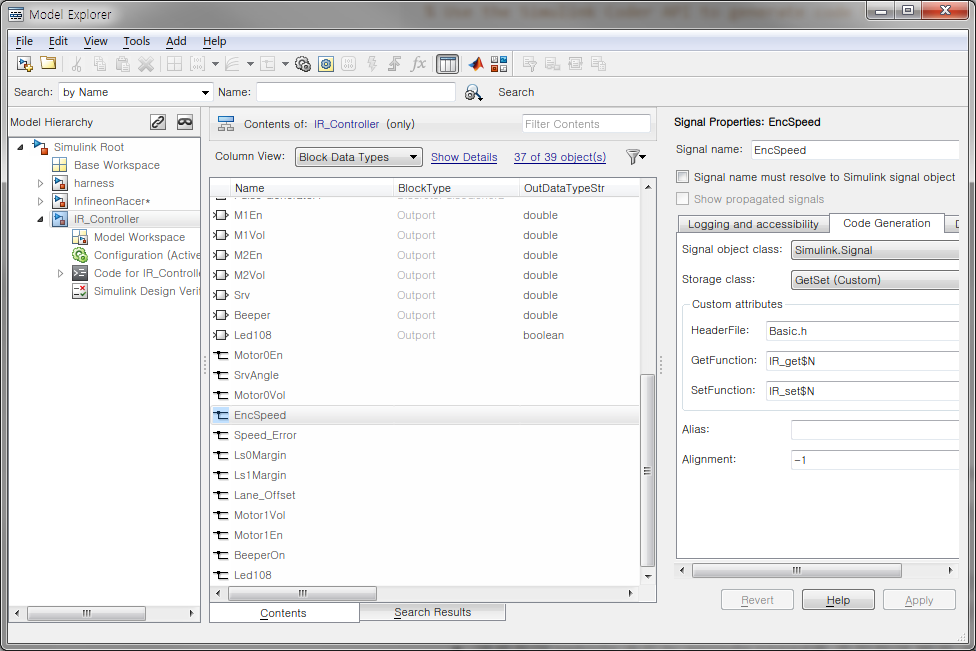This screenshot has height=651, width=976.
Task: Click the '37 of 39 object(s)' link
Action: click(x=560, y=157)
